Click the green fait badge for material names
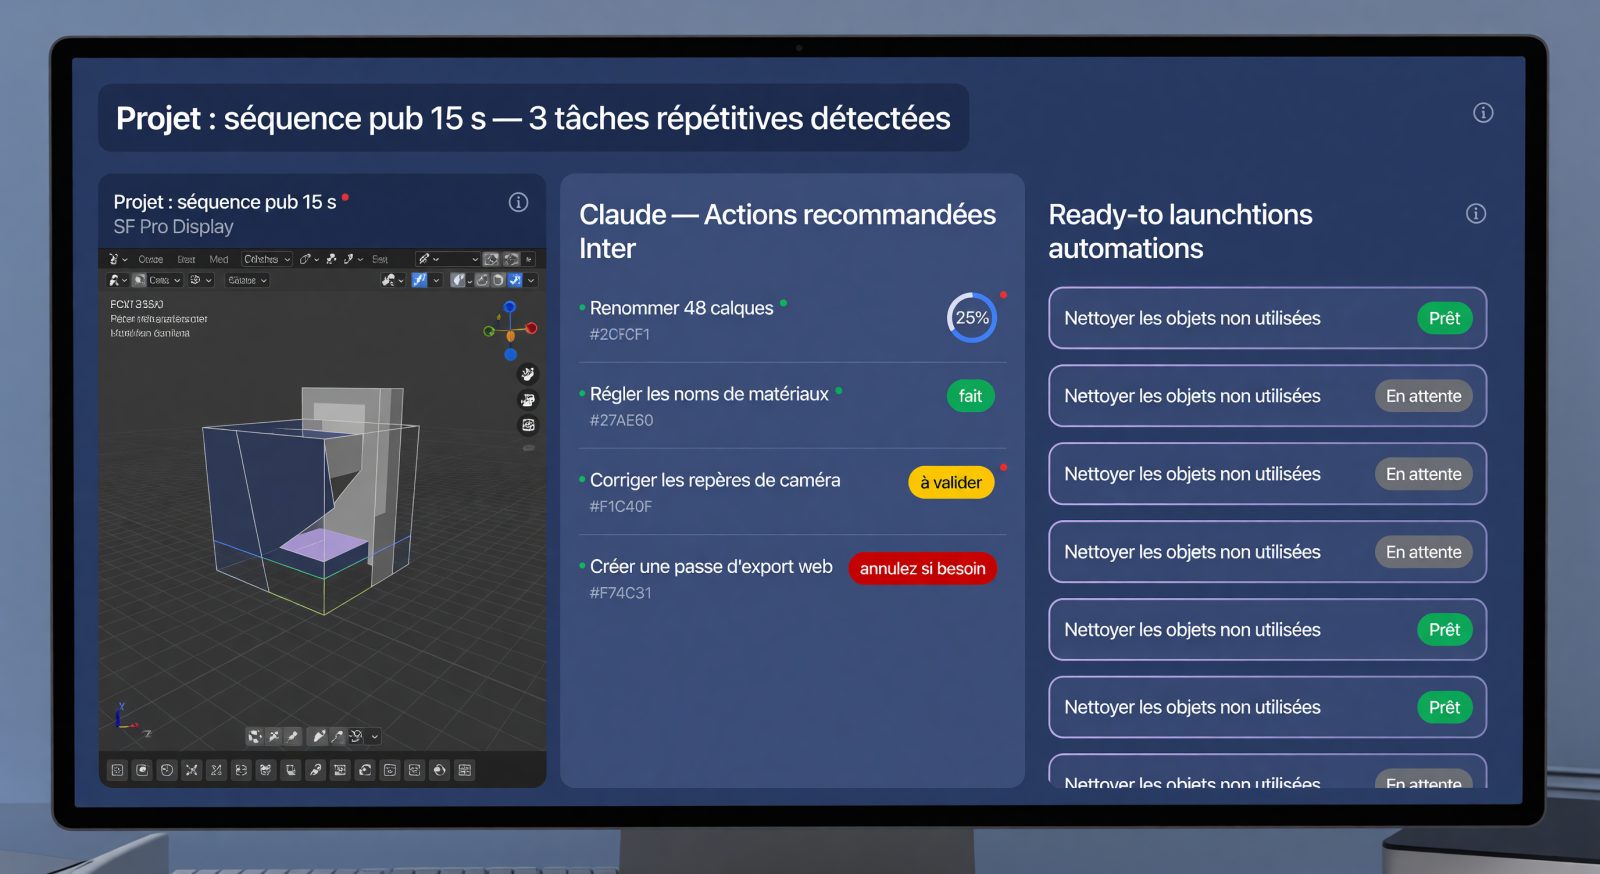The height and width of the screenshot is (874, 1600). click(x=970, y=396)
